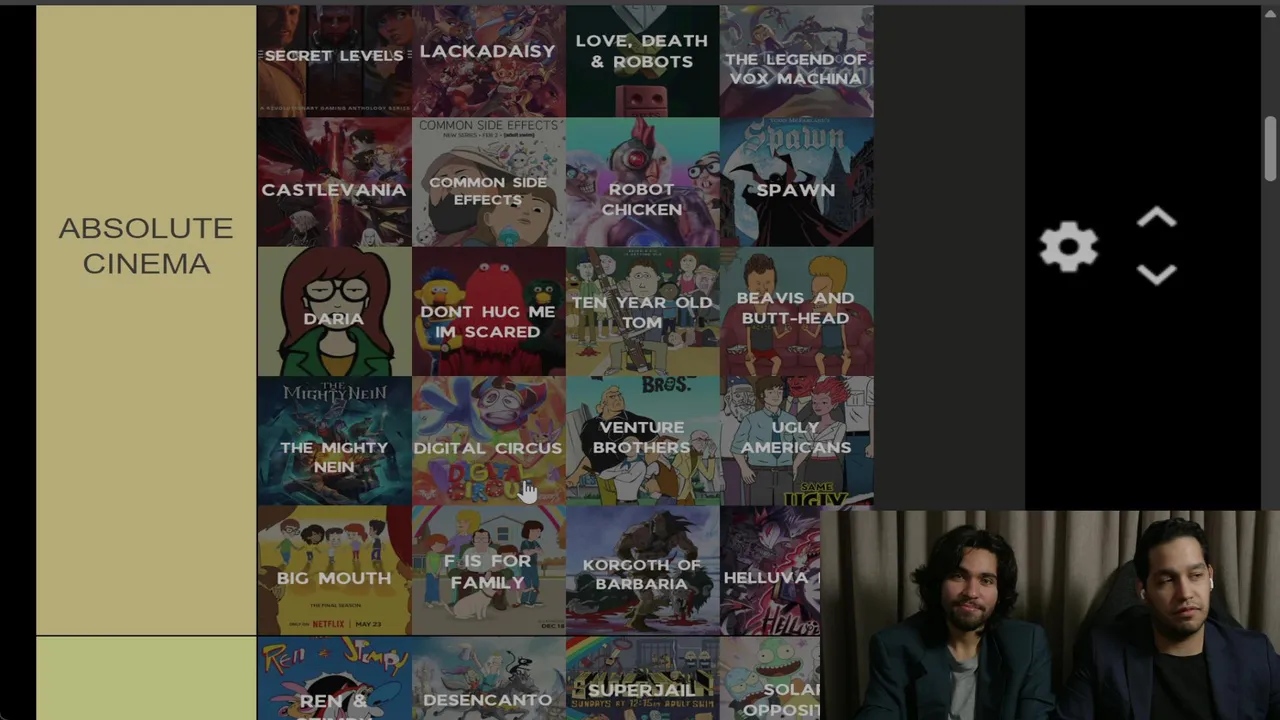Choose the Solar Opposites tile
This screenshot has height=720, width=1280.
tap(770, 678)
